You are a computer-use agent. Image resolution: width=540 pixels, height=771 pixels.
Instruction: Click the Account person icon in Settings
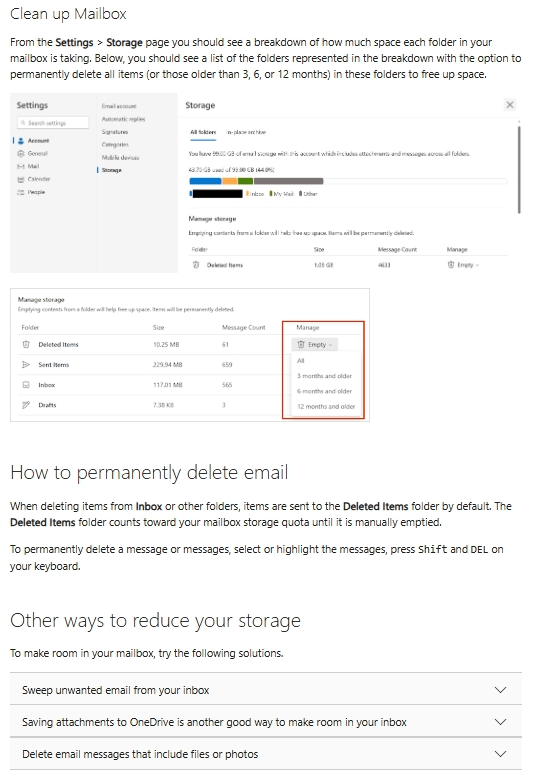pos(21,141)
